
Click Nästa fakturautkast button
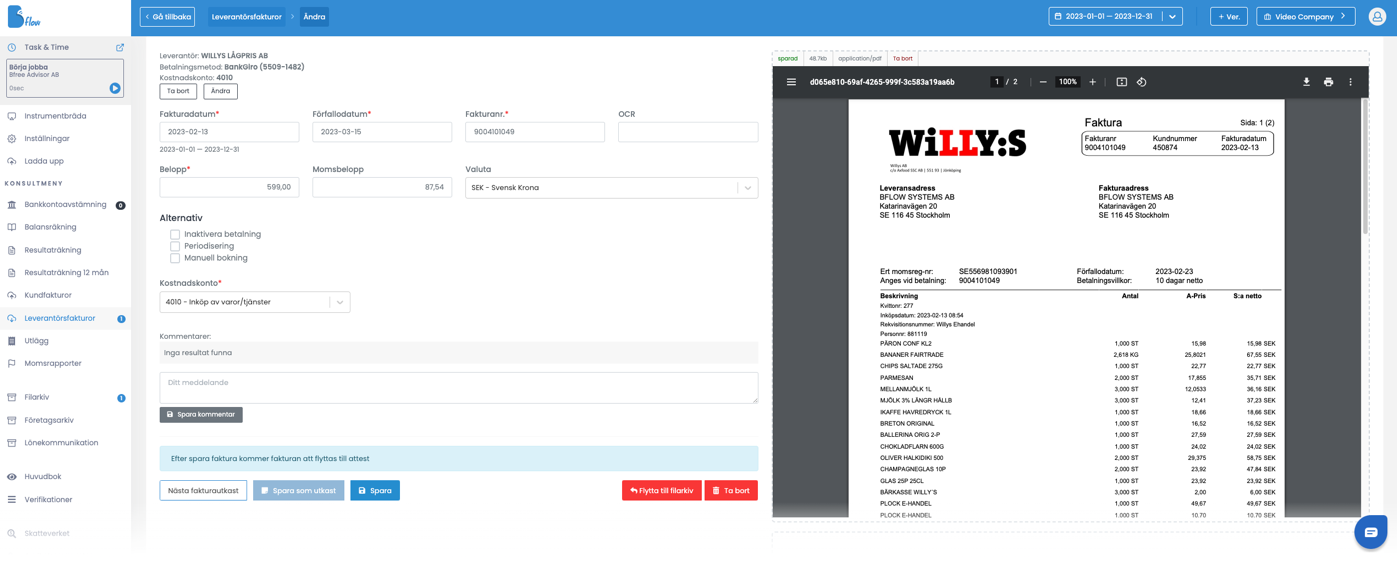pyautogui.click(x=203, y=491)
